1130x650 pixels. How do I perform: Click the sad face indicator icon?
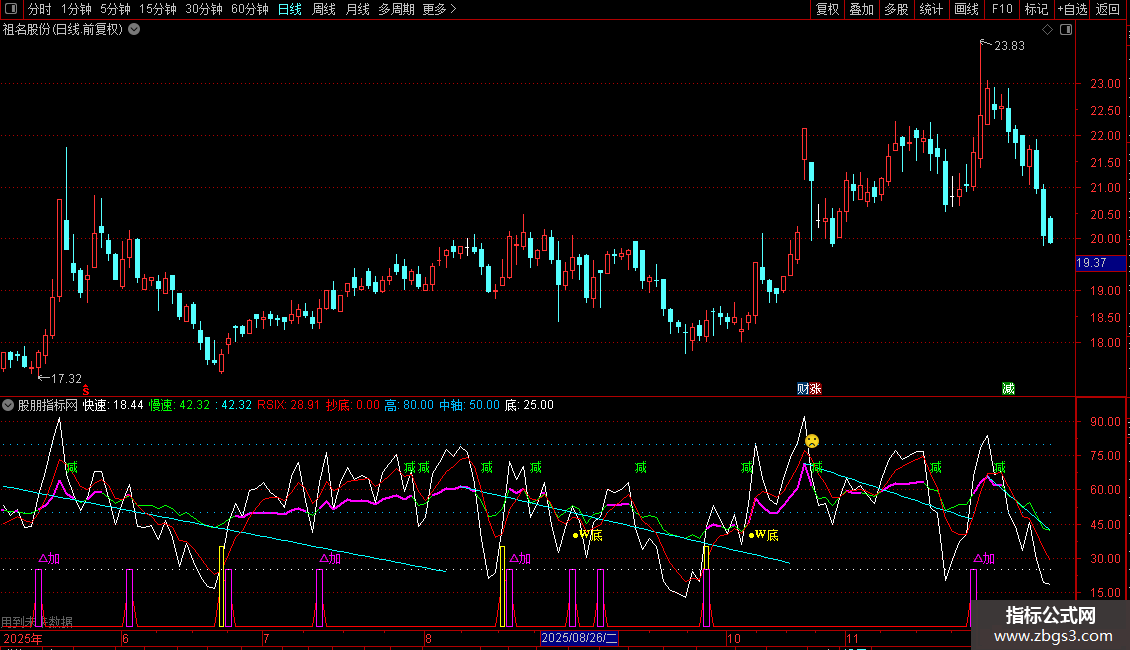[x=812, y=441]
